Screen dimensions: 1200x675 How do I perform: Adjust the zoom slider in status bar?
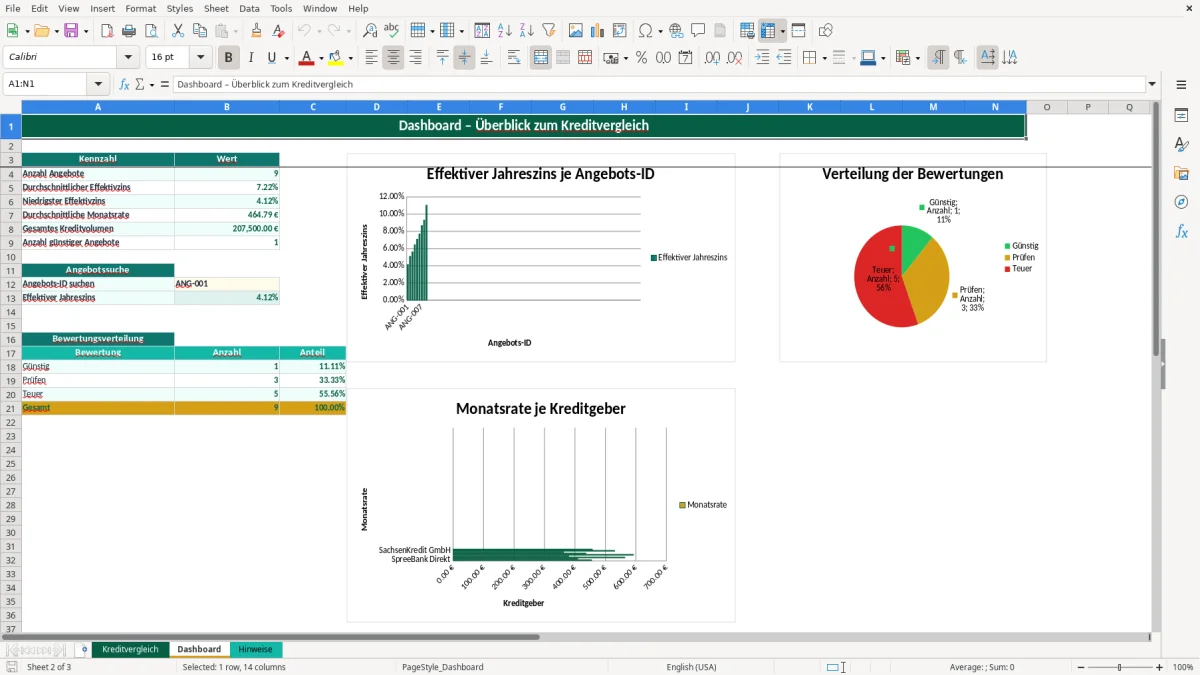tap(1119, 667)
